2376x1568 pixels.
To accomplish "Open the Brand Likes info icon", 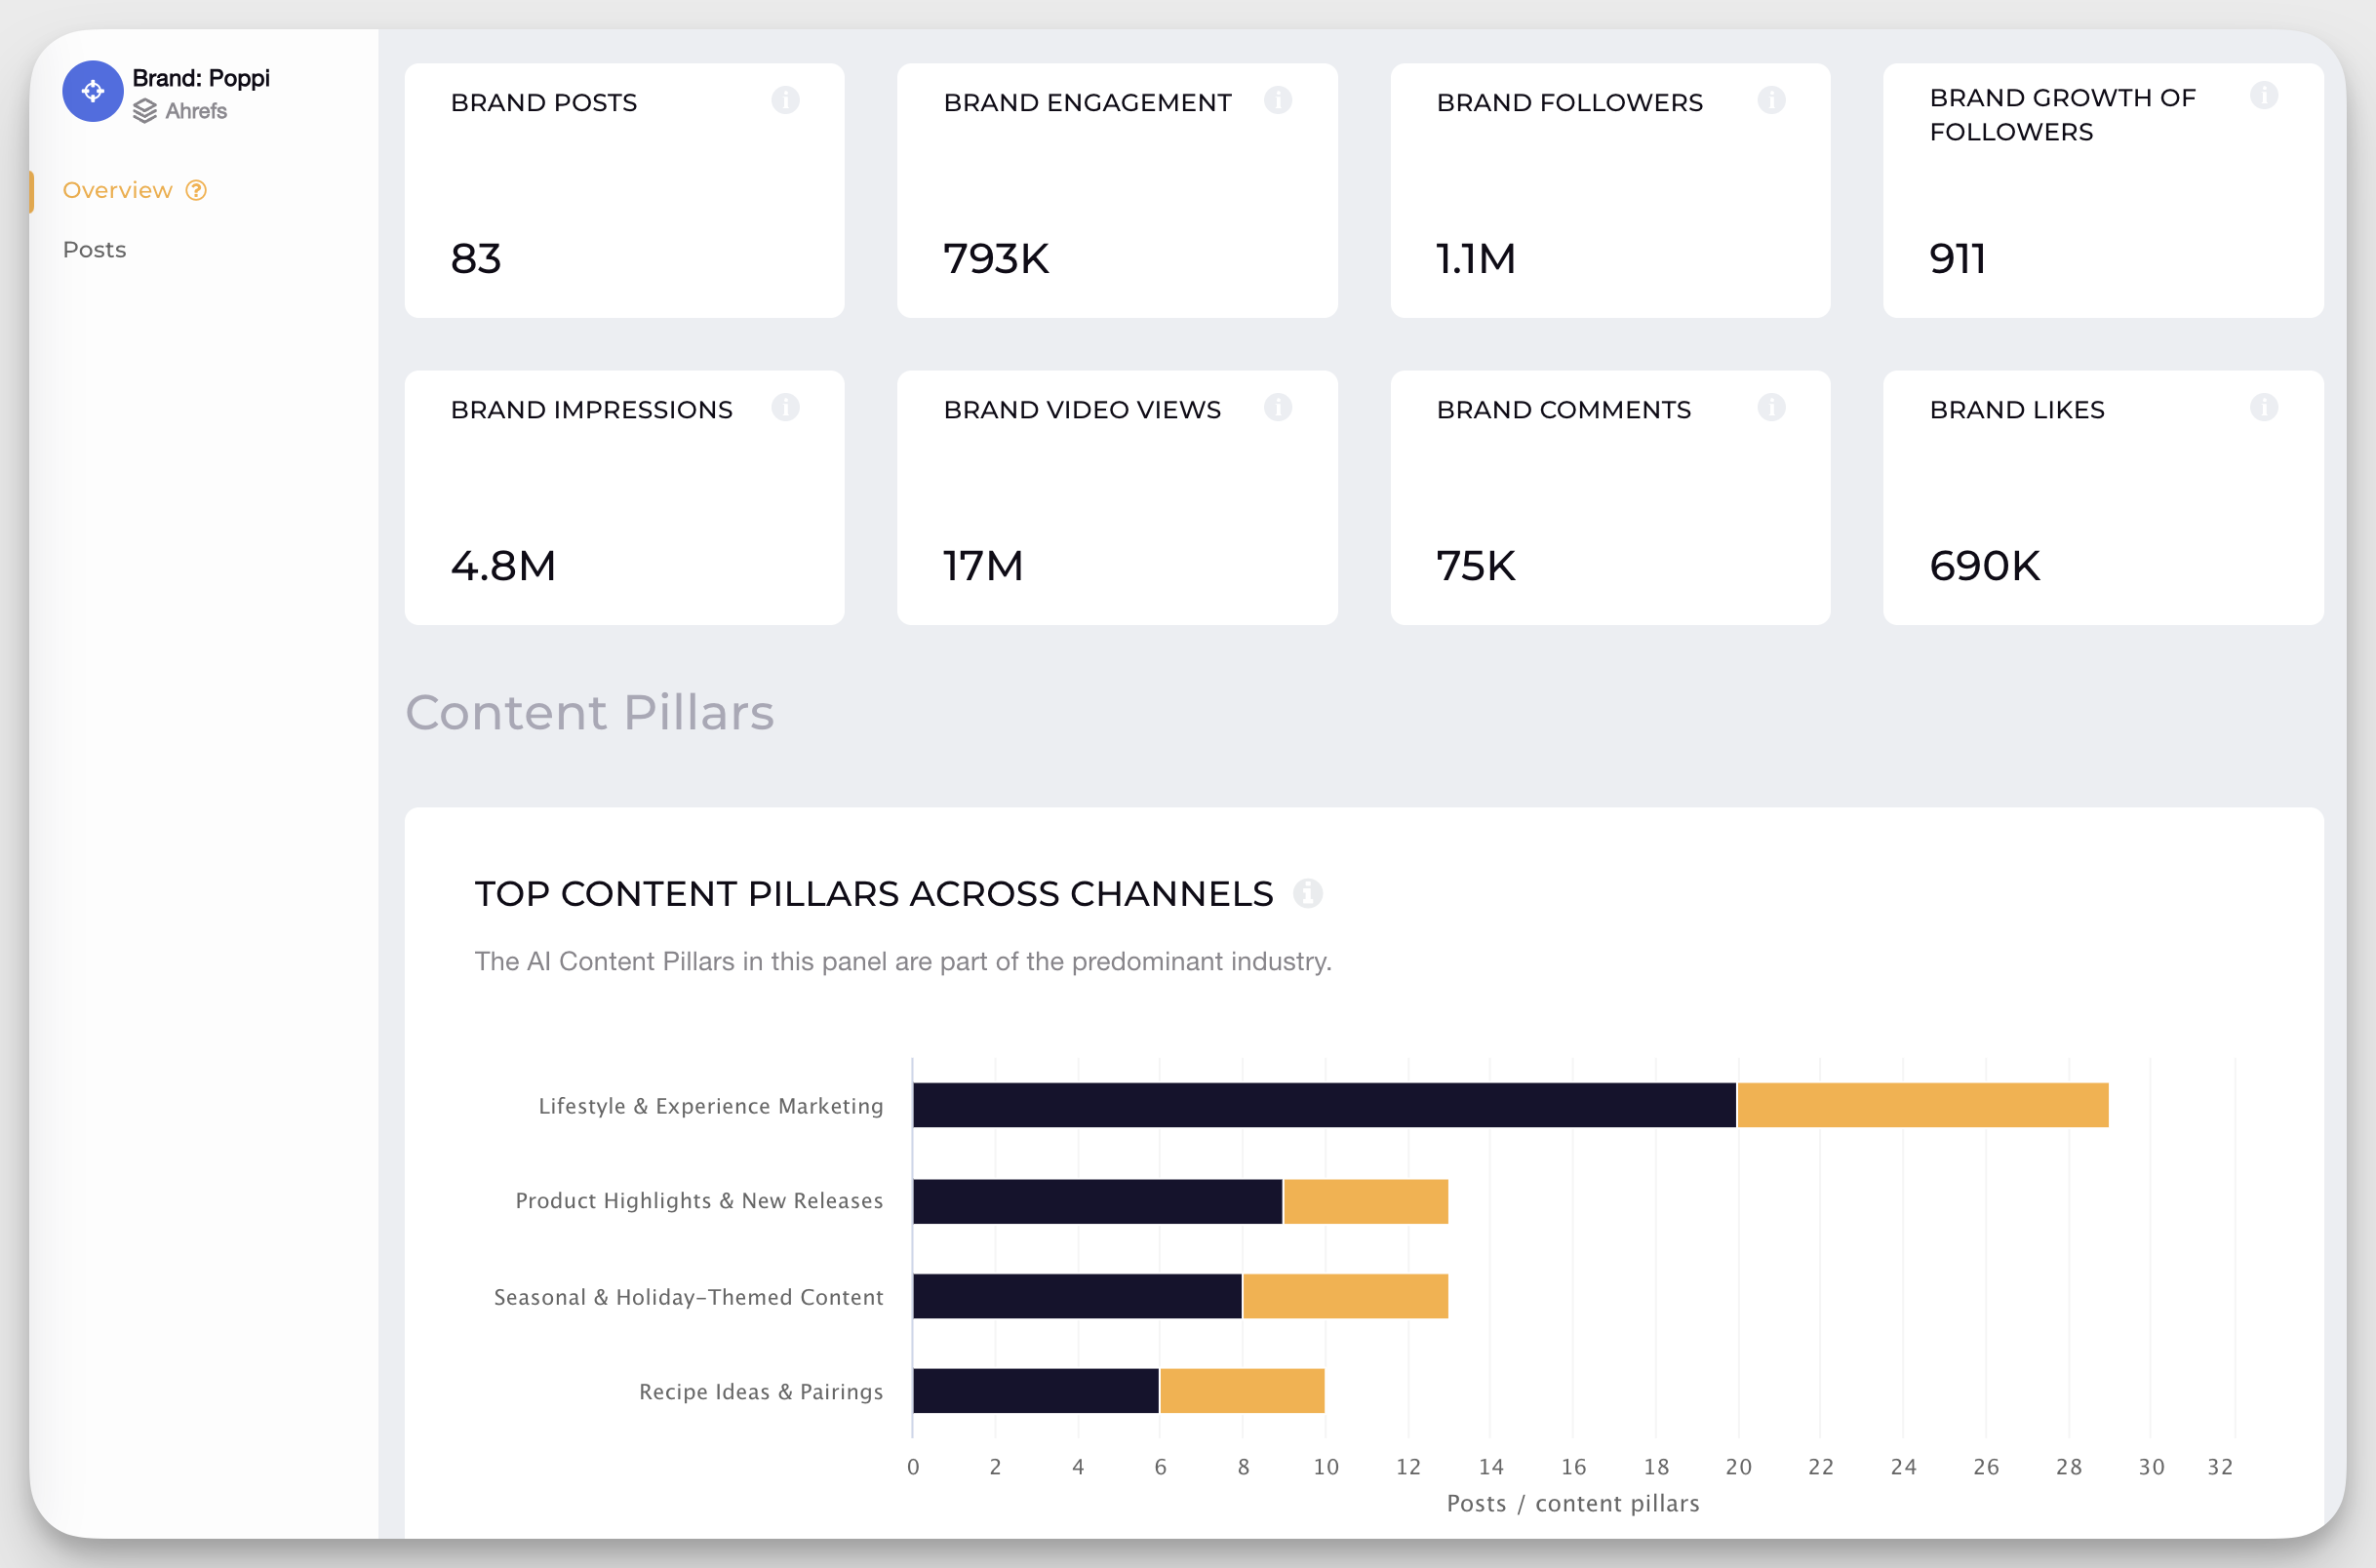I will 2264,407.
